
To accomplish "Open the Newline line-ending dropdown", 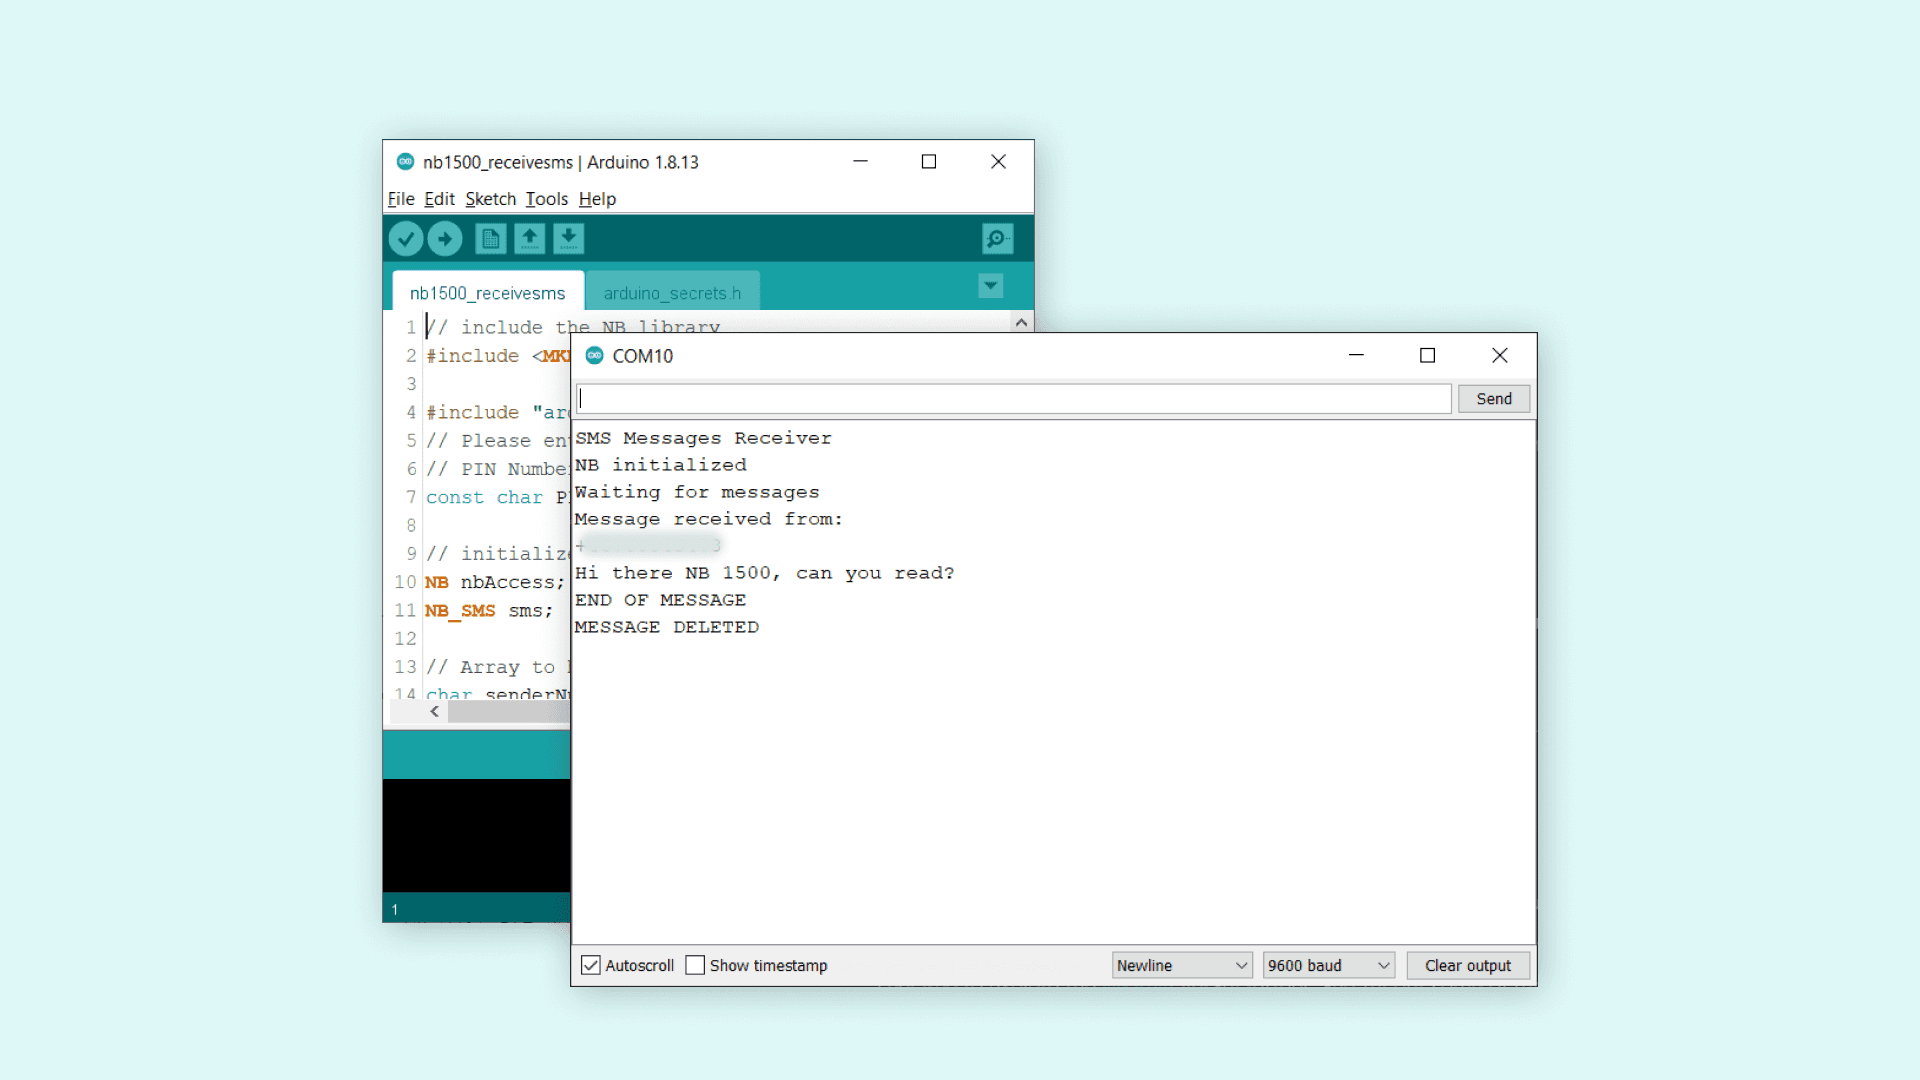I will click(1182, 965).
